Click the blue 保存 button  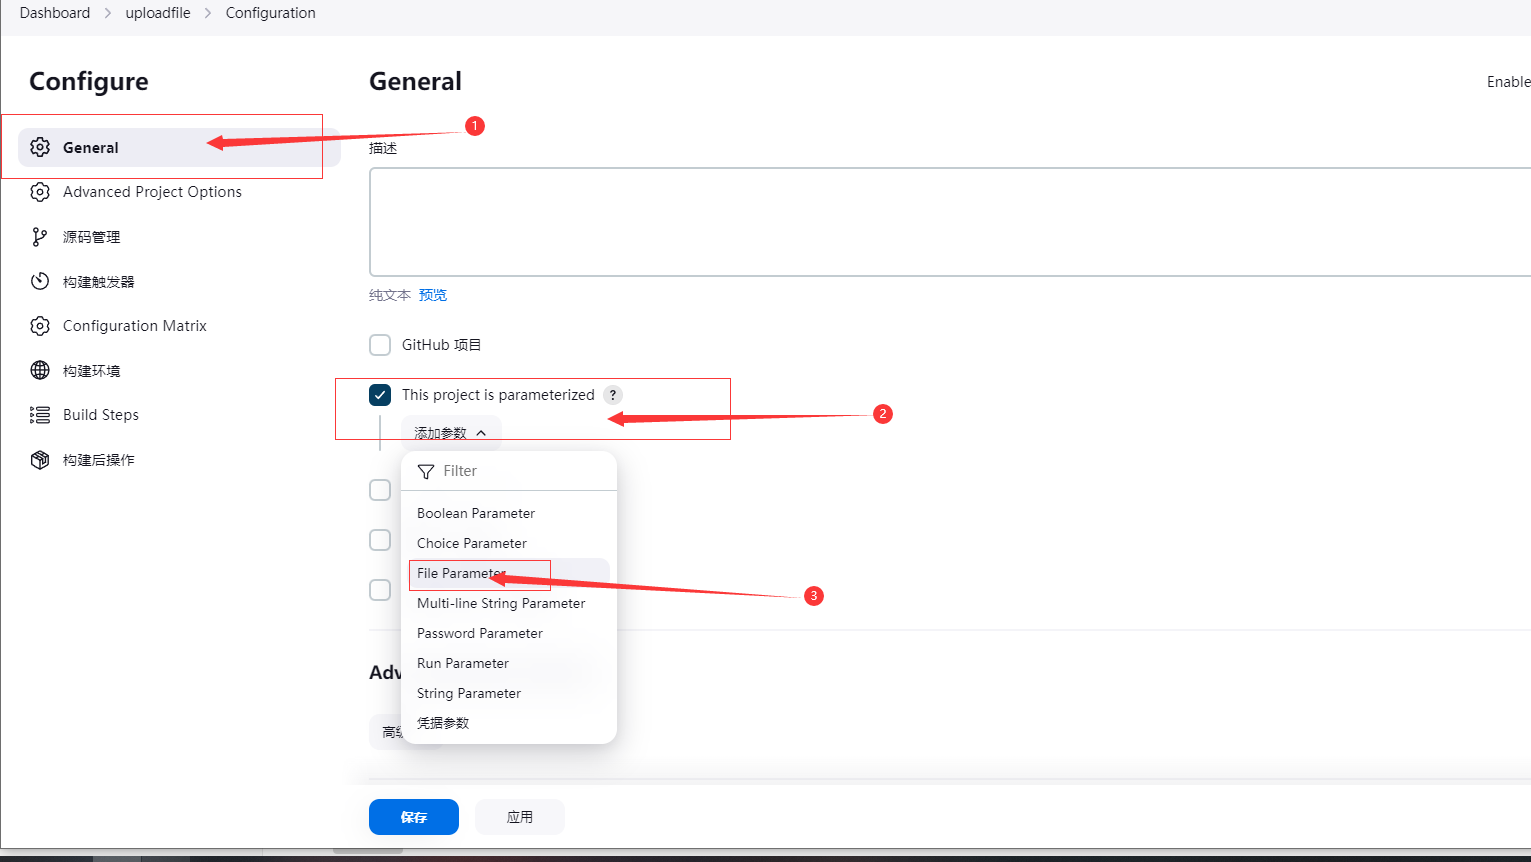tap(414, 817)
